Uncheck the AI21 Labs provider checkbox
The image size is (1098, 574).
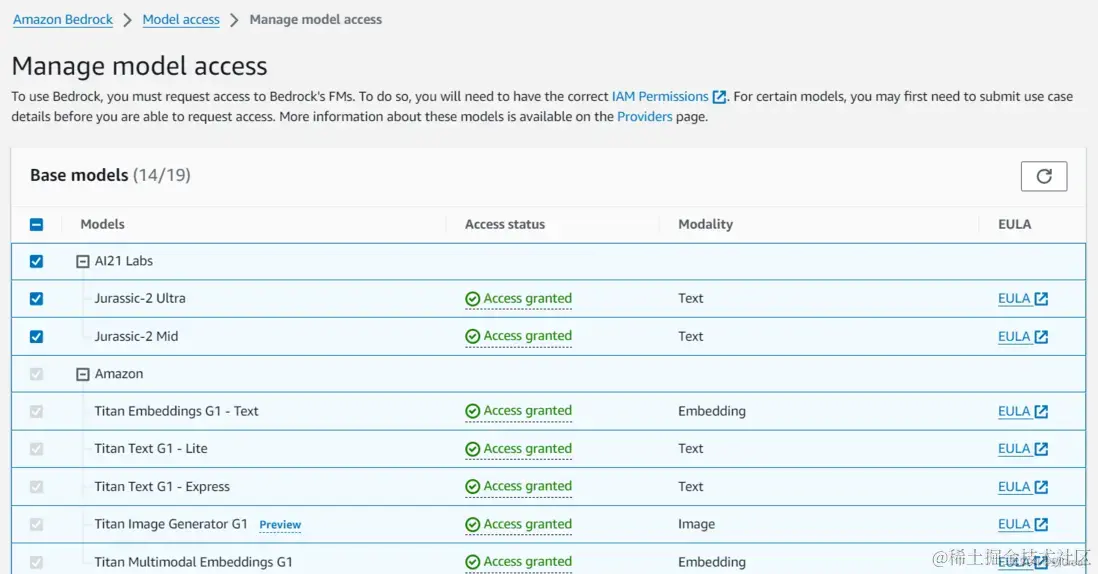[x=37, y=262]
